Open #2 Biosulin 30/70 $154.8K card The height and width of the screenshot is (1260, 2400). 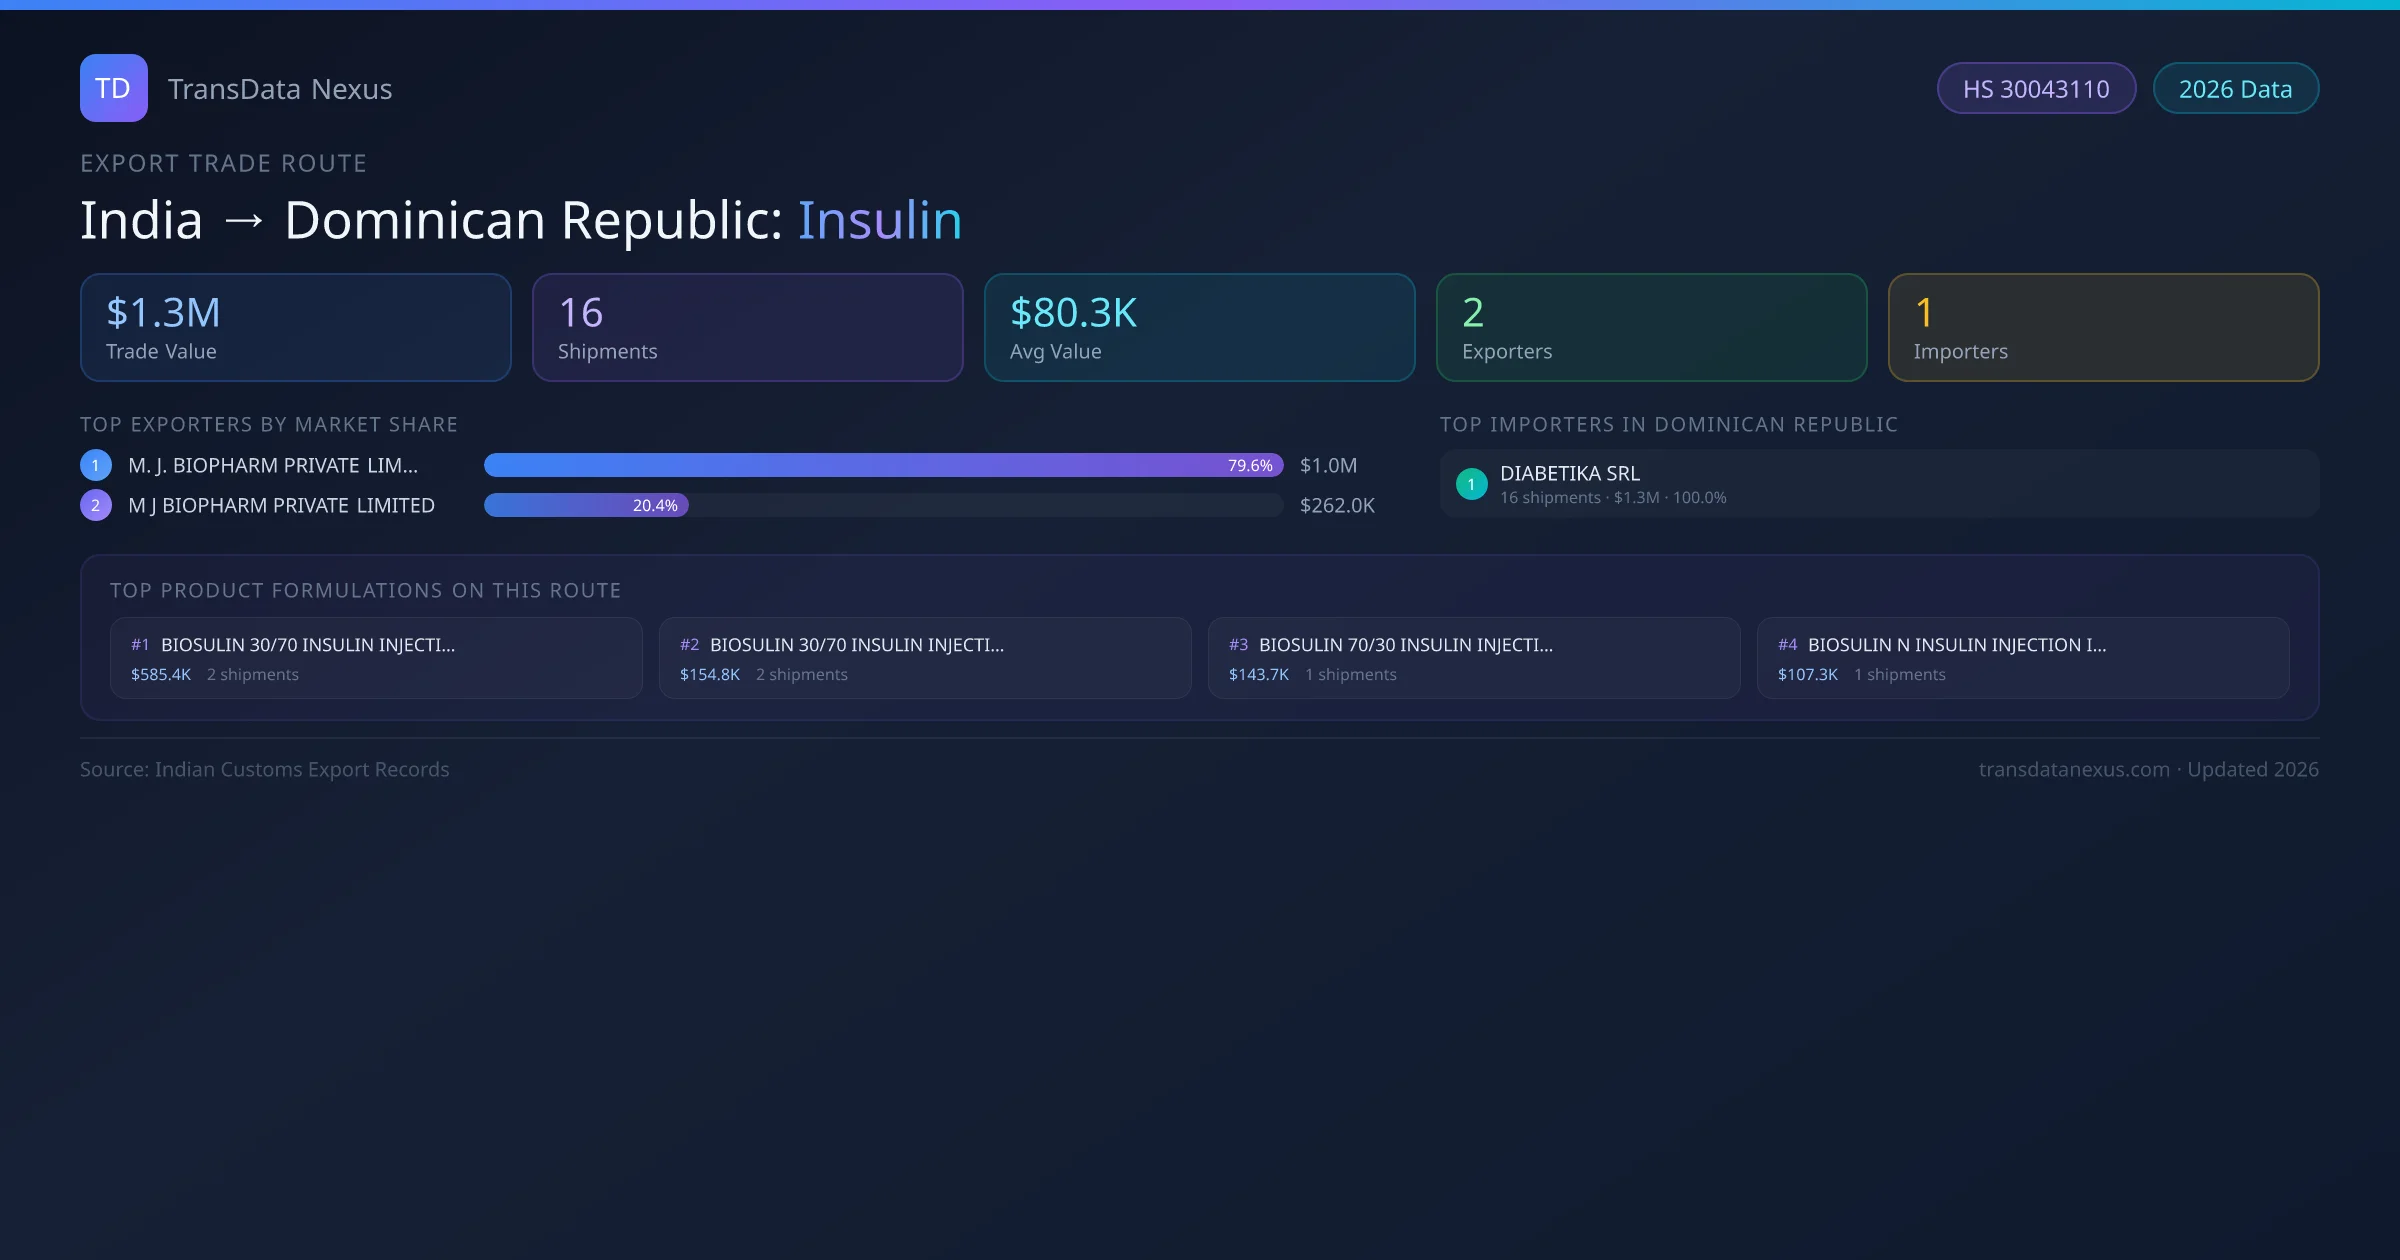tap(924, 658)
